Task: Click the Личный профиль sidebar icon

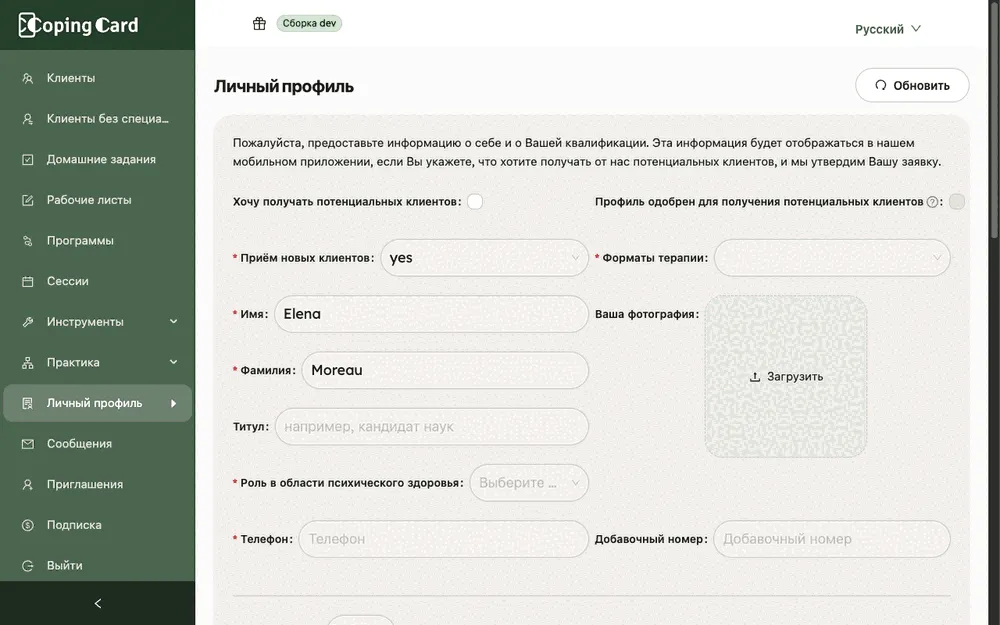Action: pos(27,403)
